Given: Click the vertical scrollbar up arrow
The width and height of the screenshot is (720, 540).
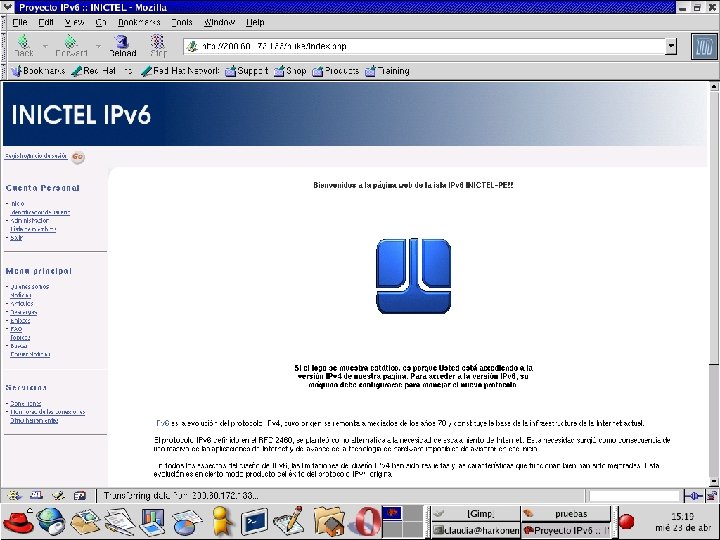Looking at the screenshot, I should pyautogui.click(x=714, y=86).
